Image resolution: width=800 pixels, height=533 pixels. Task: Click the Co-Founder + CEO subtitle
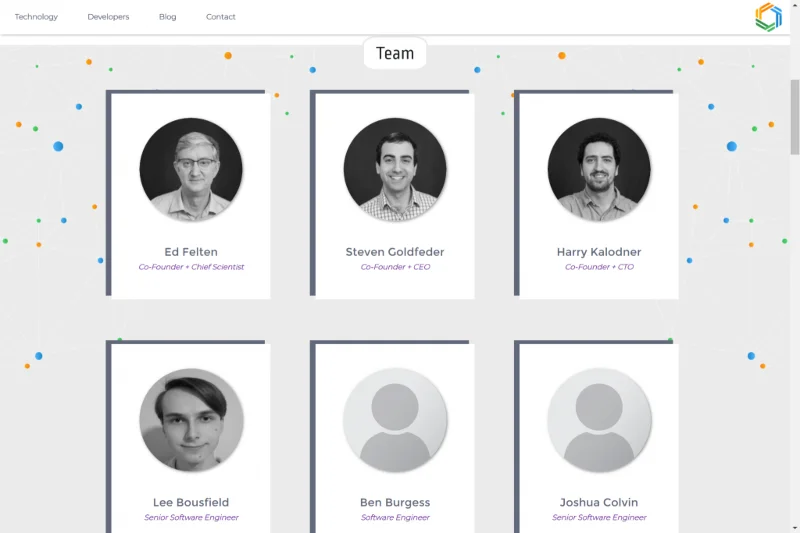click(395, 267)
